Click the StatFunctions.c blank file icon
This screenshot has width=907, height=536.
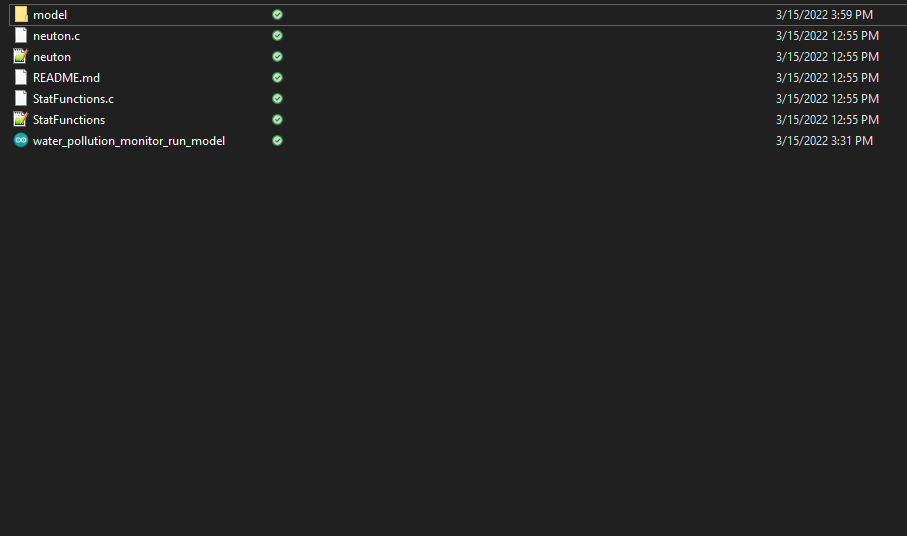click(21, 99)
